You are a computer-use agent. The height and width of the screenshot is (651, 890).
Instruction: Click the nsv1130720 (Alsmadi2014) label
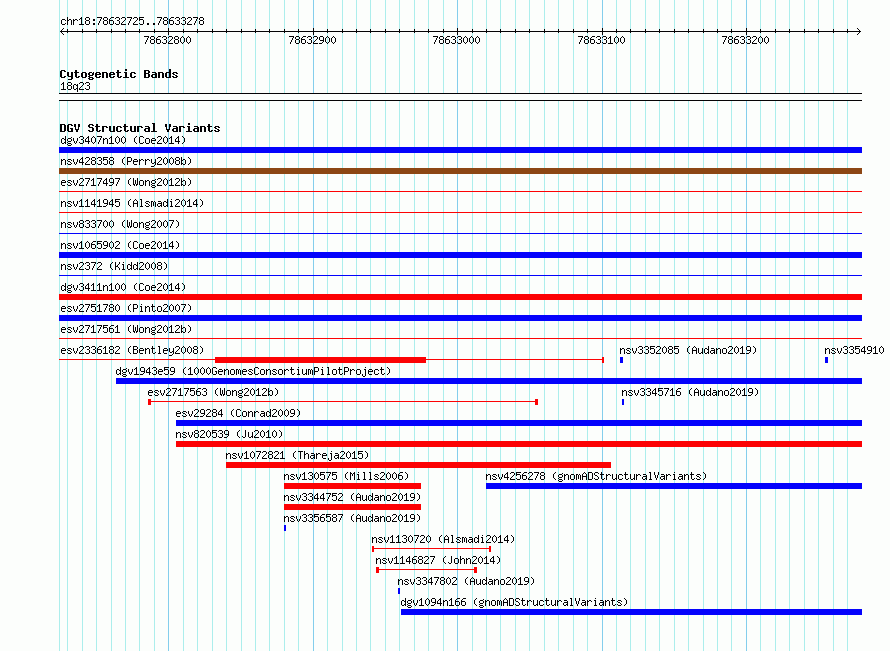click(x=443, y=539)
